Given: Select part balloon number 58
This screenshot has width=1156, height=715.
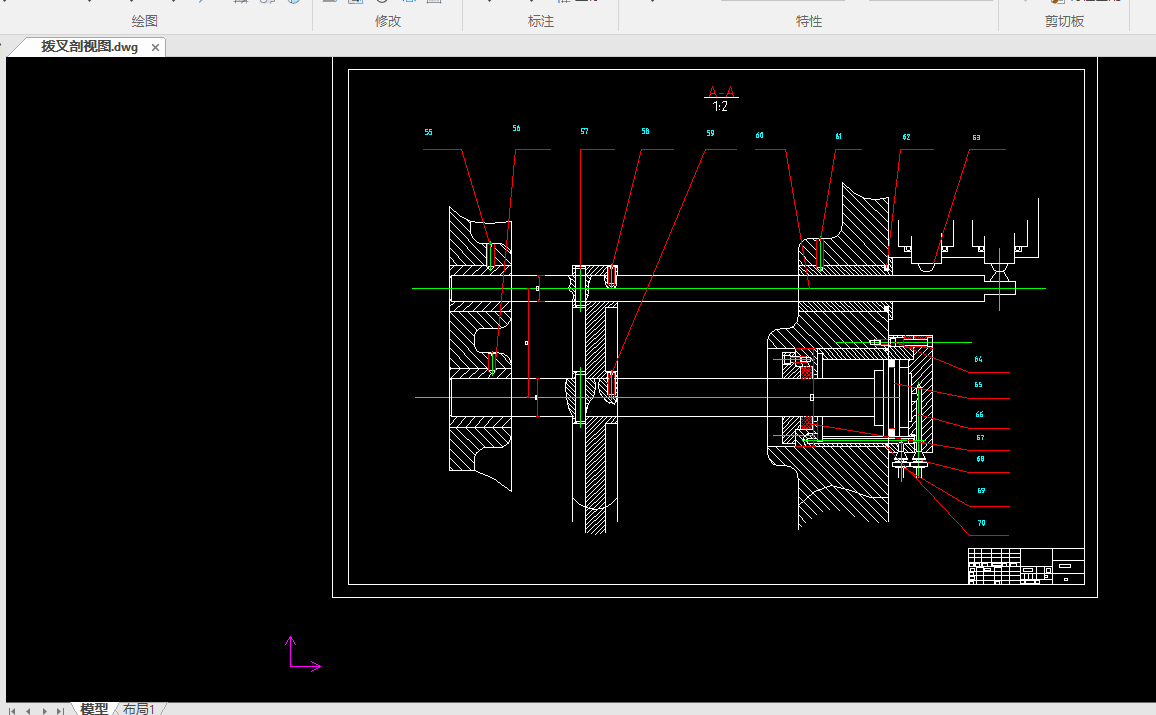Looking at the screenshot, I should [645, 131].
